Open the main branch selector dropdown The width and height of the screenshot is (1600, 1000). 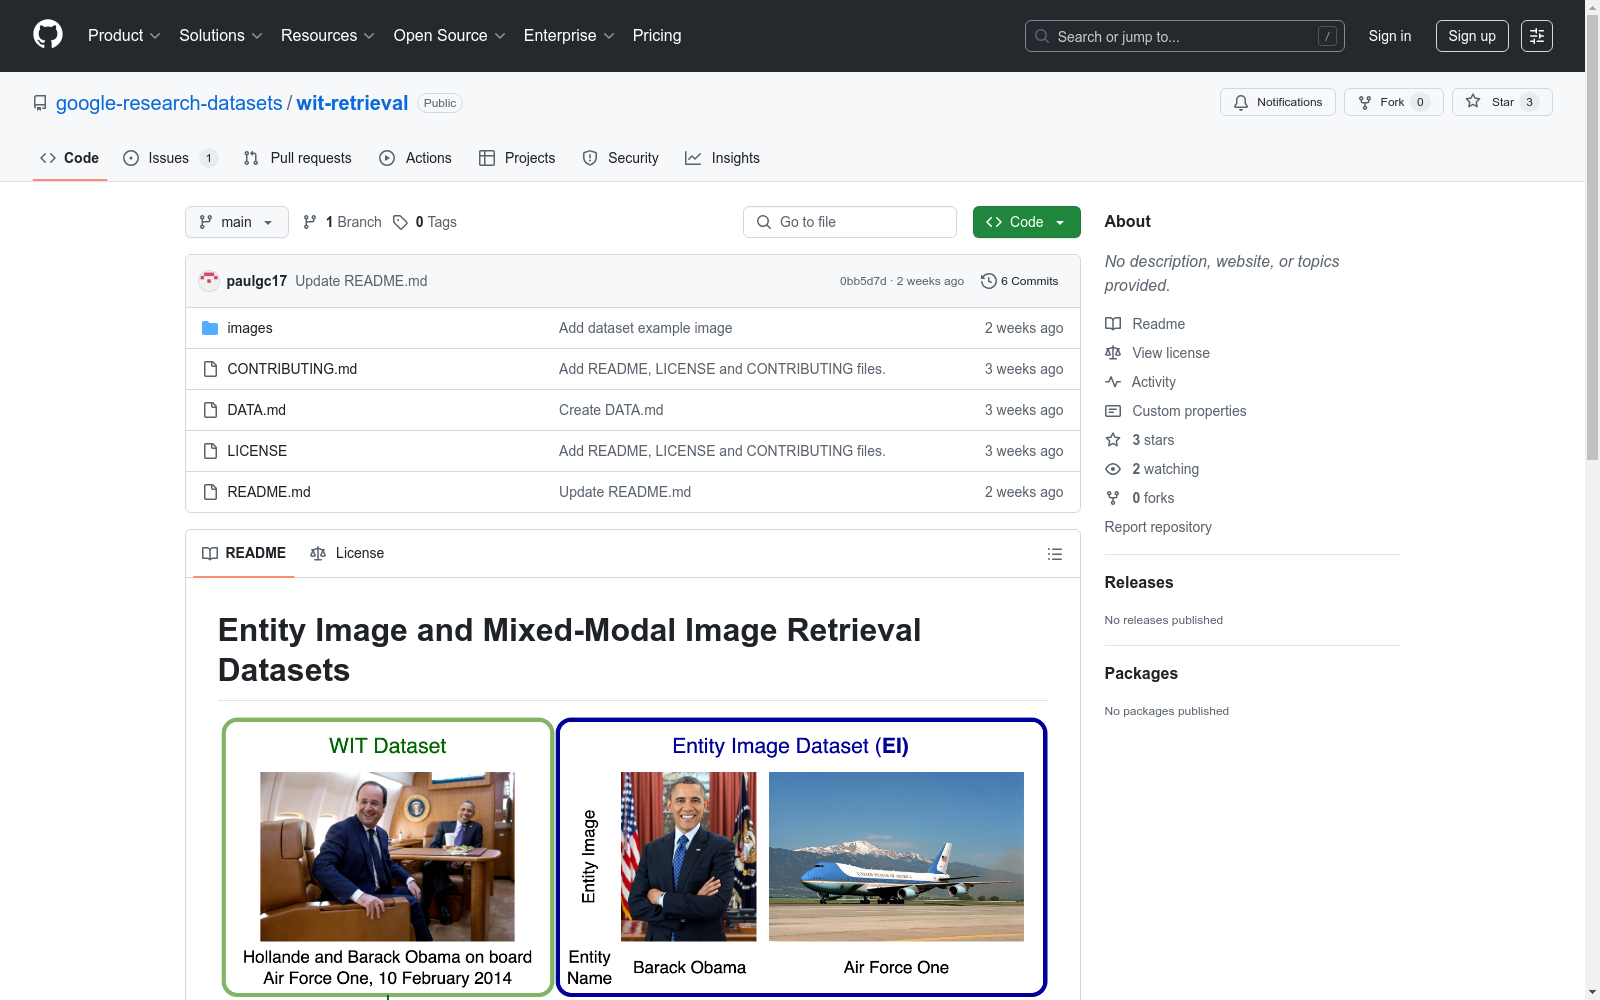click(237, 222)
